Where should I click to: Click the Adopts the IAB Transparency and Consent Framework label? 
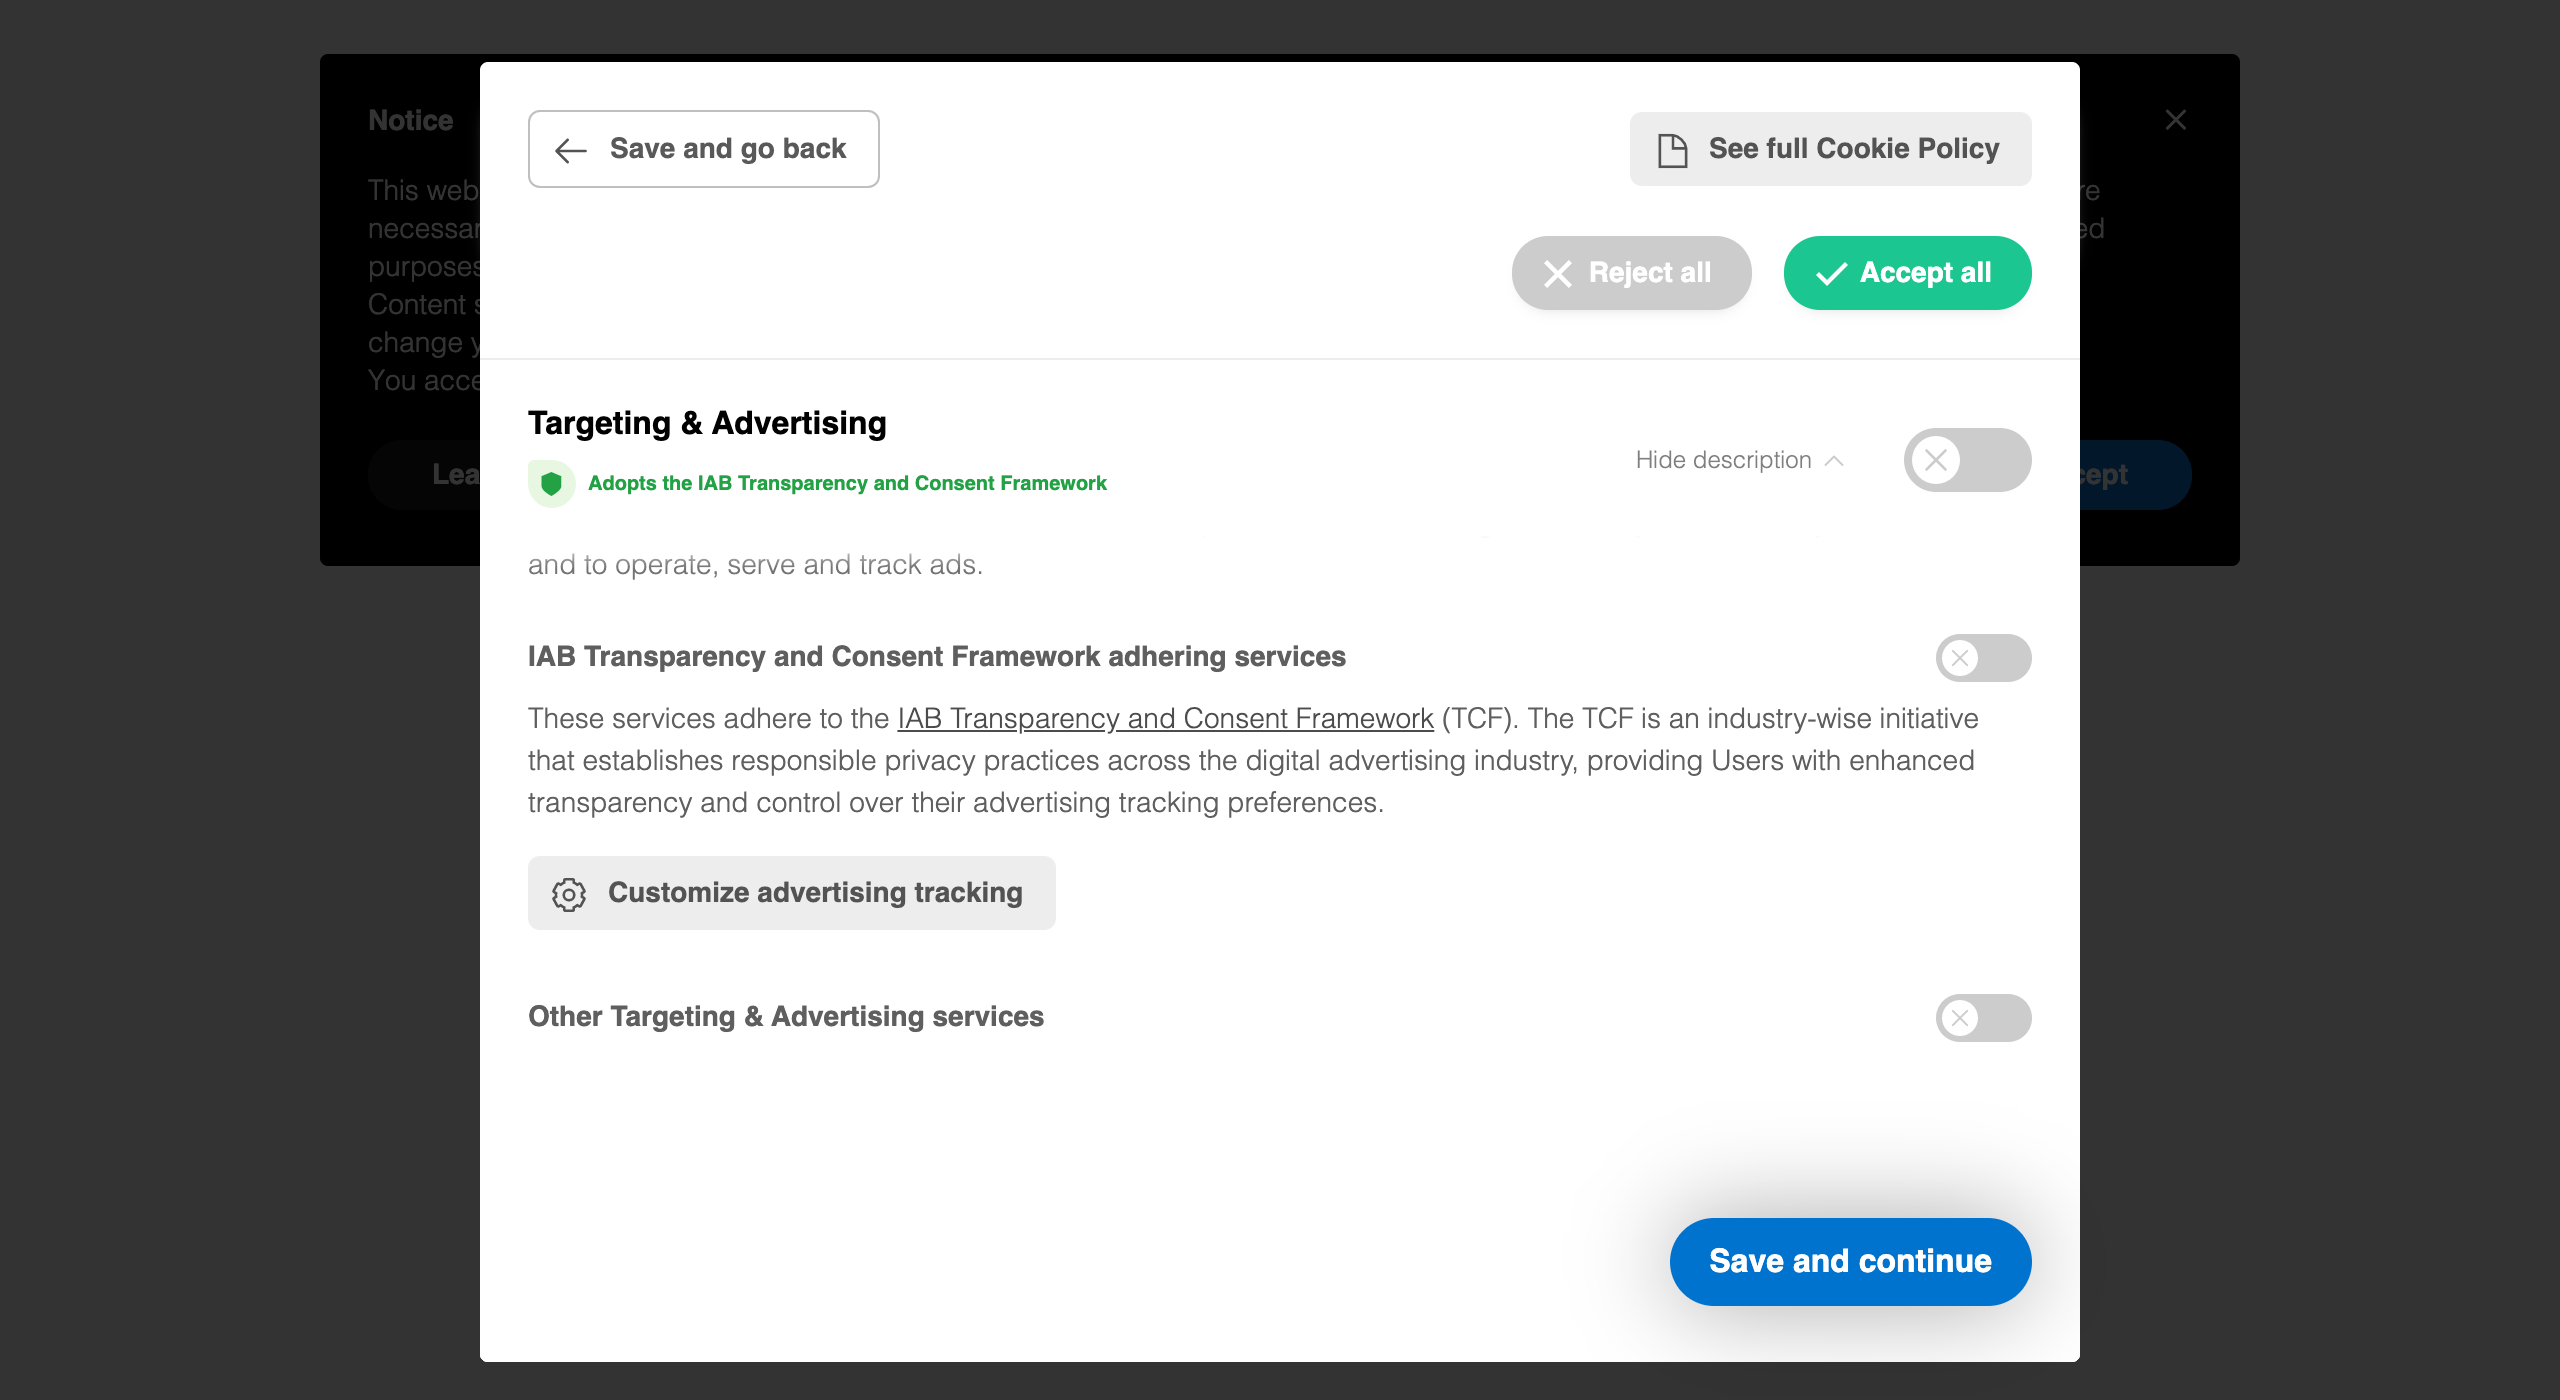click(x=847, y=483)
